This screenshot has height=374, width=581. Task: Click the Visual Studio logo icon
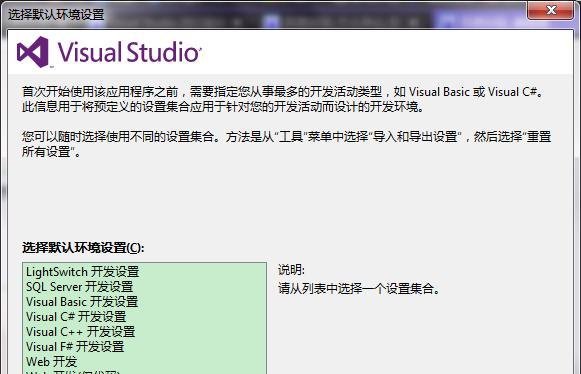[33, 52]
